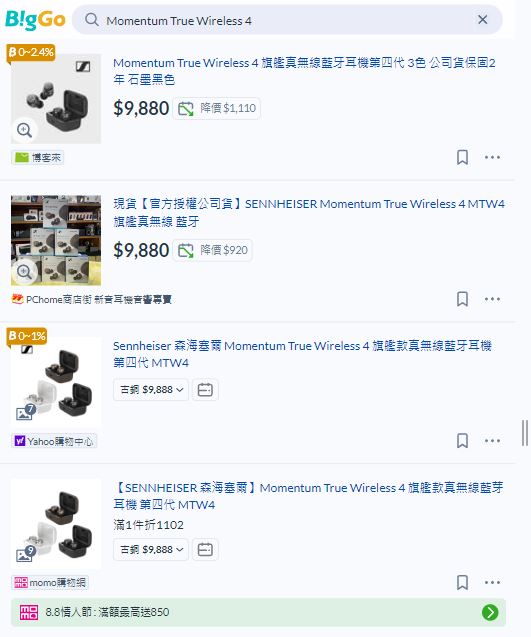Open more options for 博客來 listing

point(492,157)
